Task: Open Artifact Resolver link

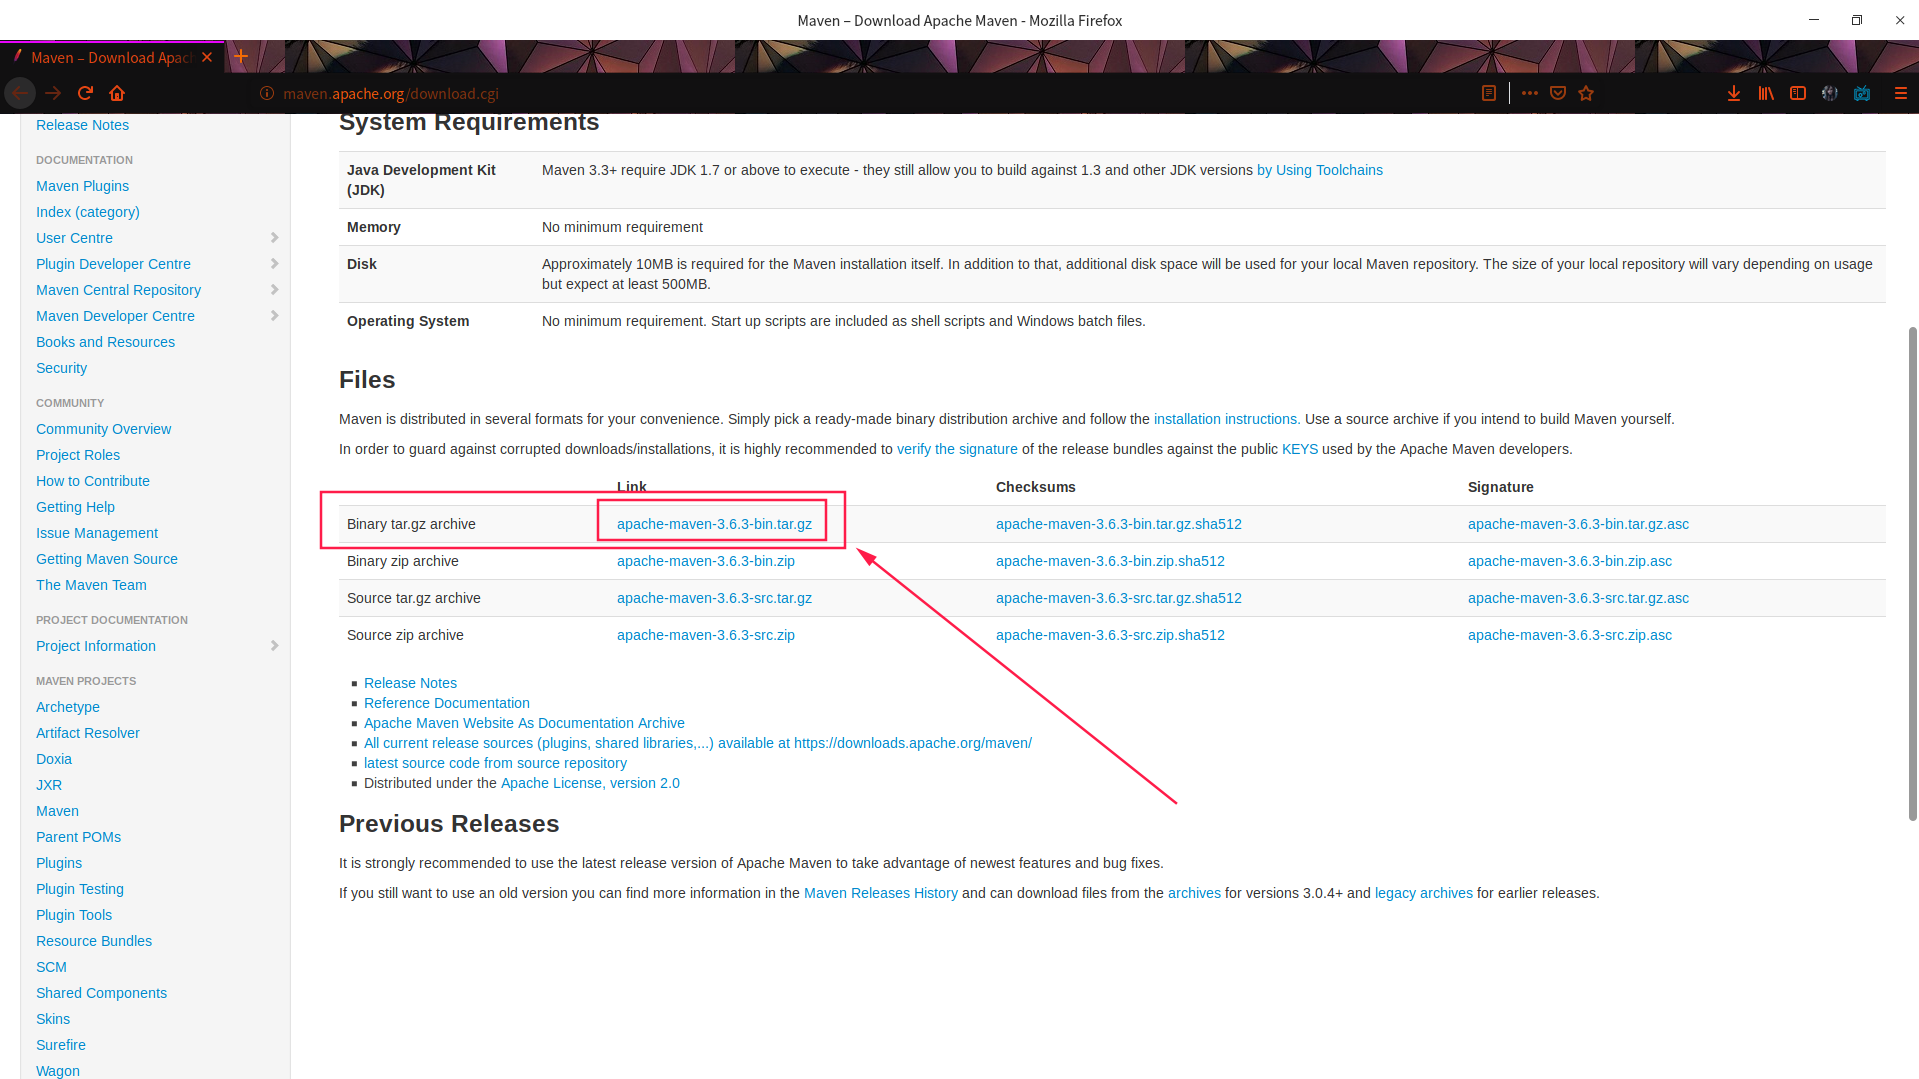Action: tap(88, 733)
